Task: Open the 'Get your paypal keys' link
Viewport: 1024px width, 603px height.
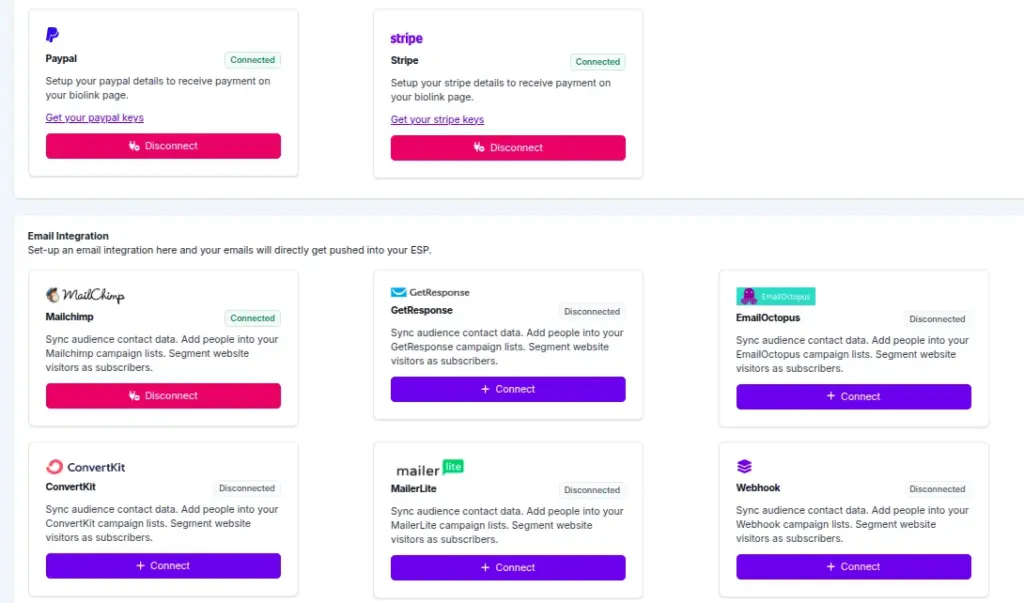Action: pyautogui.click(x=94, y=117)
